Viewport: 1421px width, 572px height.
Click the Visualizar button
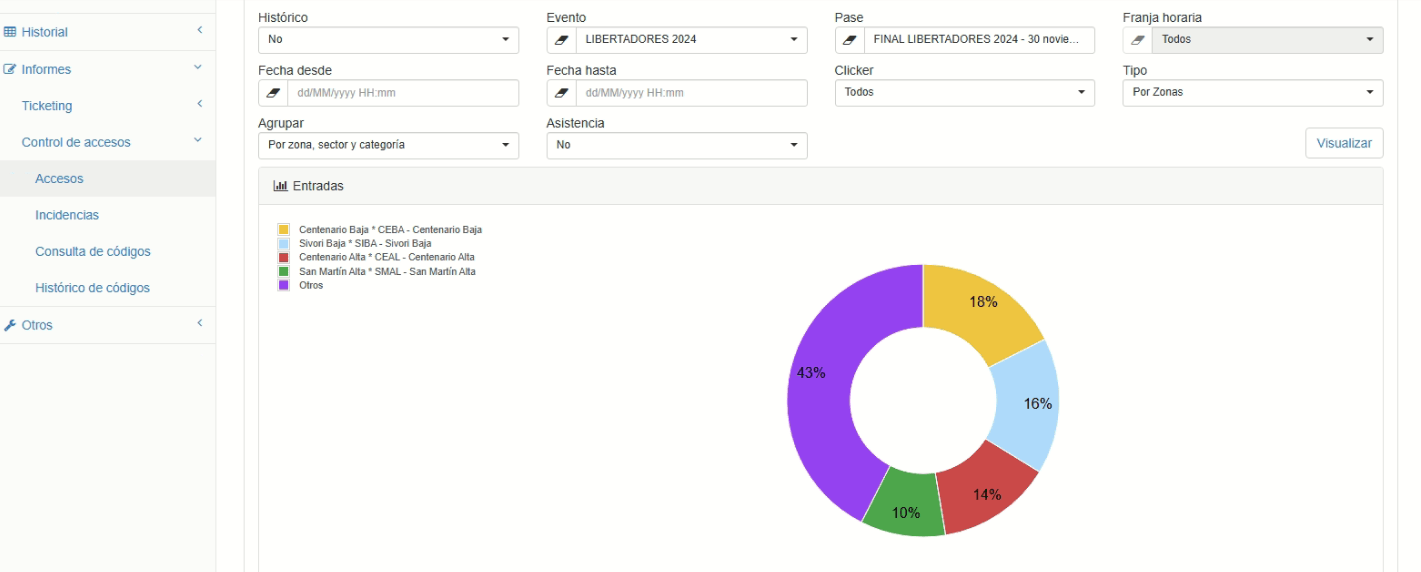[x=1344, y=143]
